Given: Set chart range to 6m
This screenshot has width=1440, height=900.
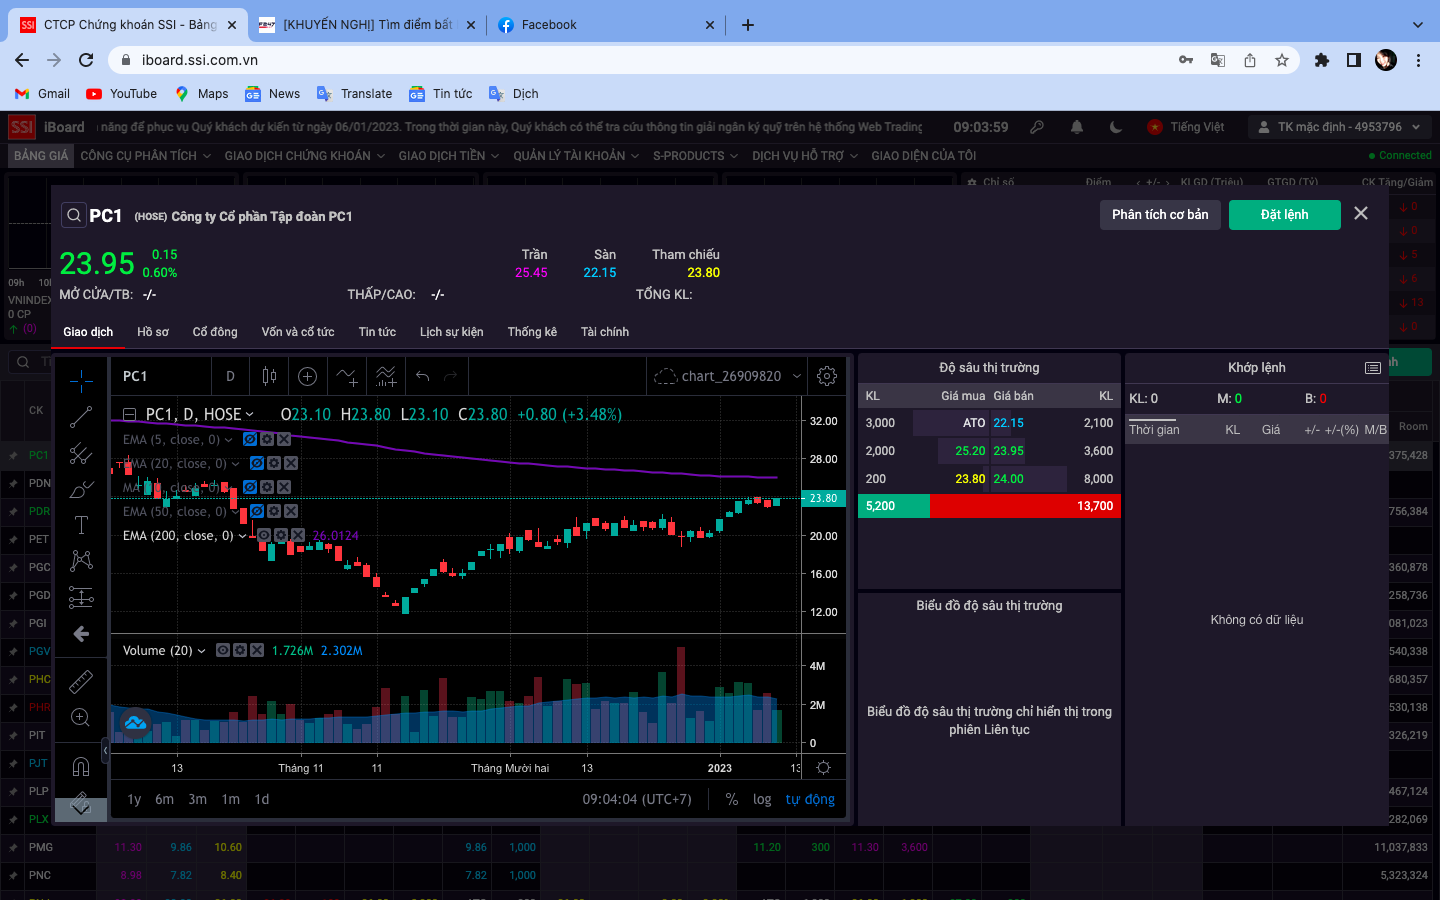Looking at the screenshot, I should coord(164,799).
